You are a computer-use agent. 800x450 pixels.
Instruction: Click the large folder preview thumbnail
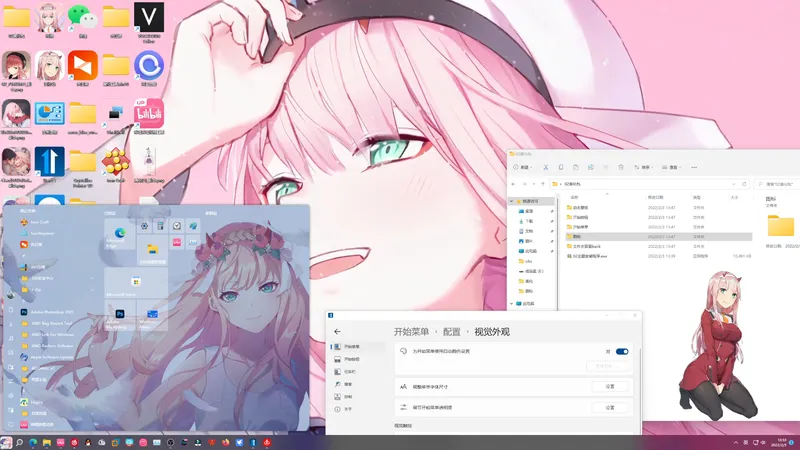tap(781, 225)
